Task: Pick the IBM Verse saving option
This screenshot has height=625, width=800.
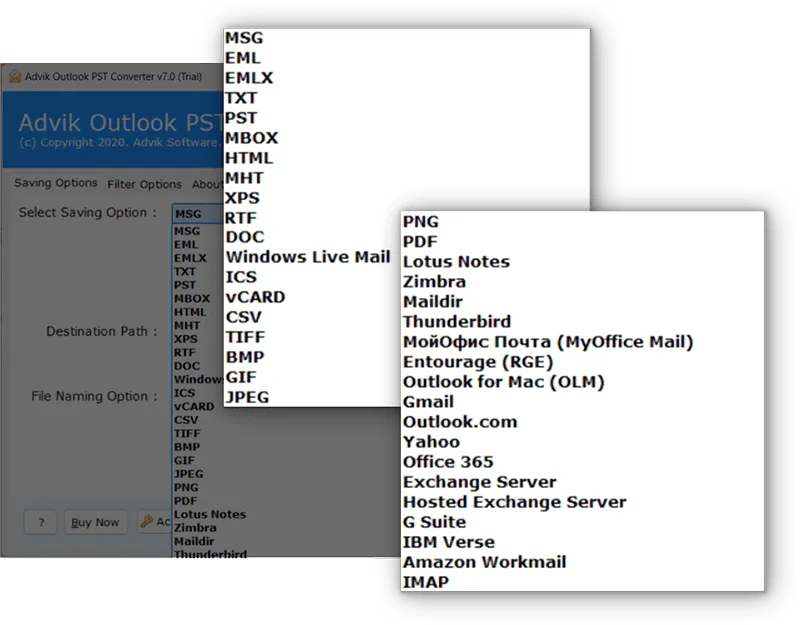Action: 448,542
